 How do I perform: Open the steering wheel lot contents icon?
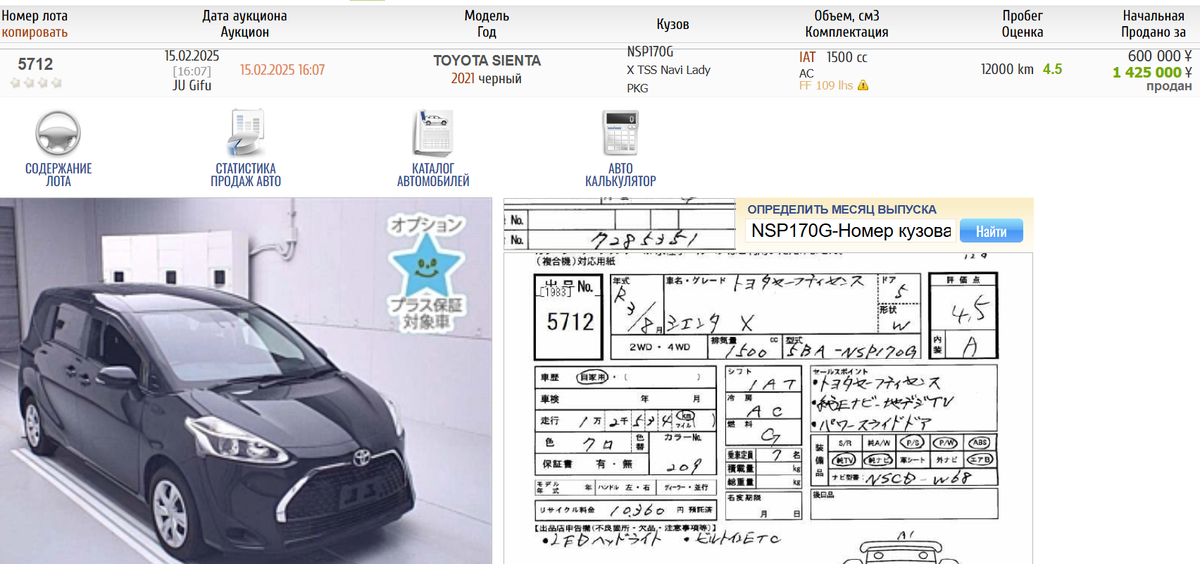58,133
